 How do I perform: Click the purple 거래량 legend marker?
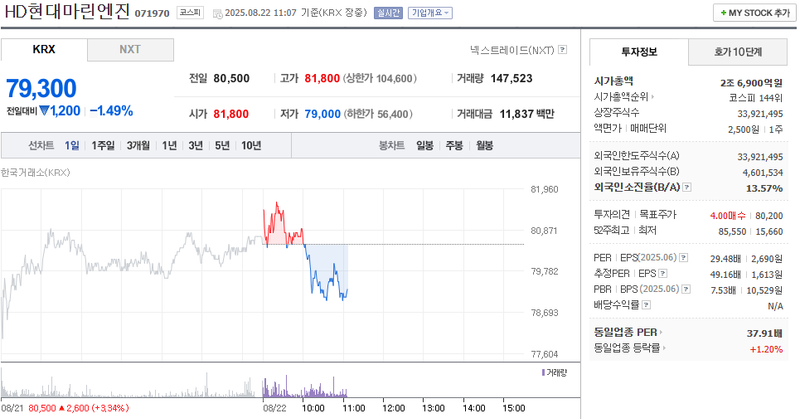pos(543,373)
